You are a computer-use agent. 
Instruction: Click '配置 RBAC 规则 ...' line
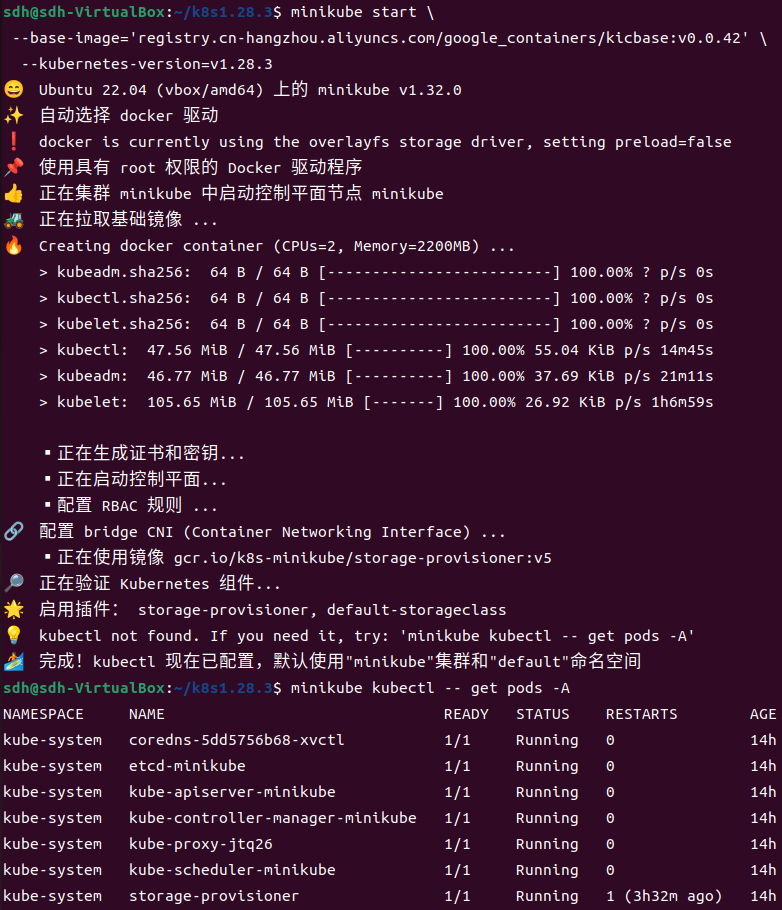point(137,505)
